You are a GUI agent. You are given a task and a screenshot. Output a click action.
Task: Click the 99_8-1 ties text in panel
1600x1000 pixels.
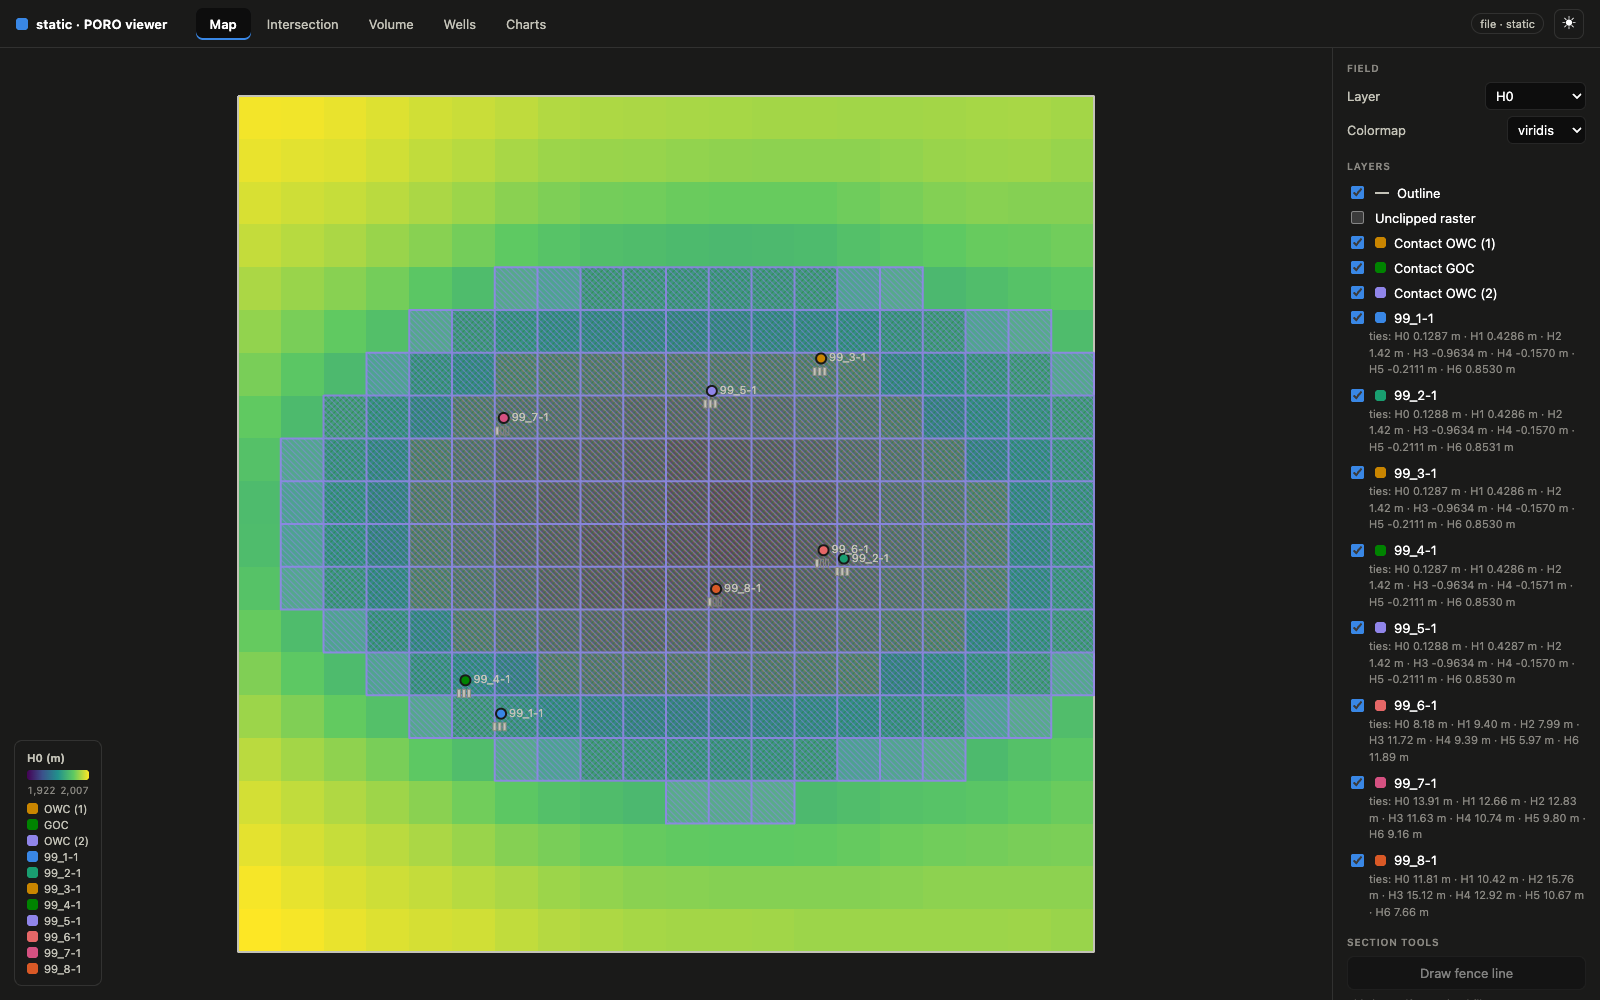(x=1476, y=896)
